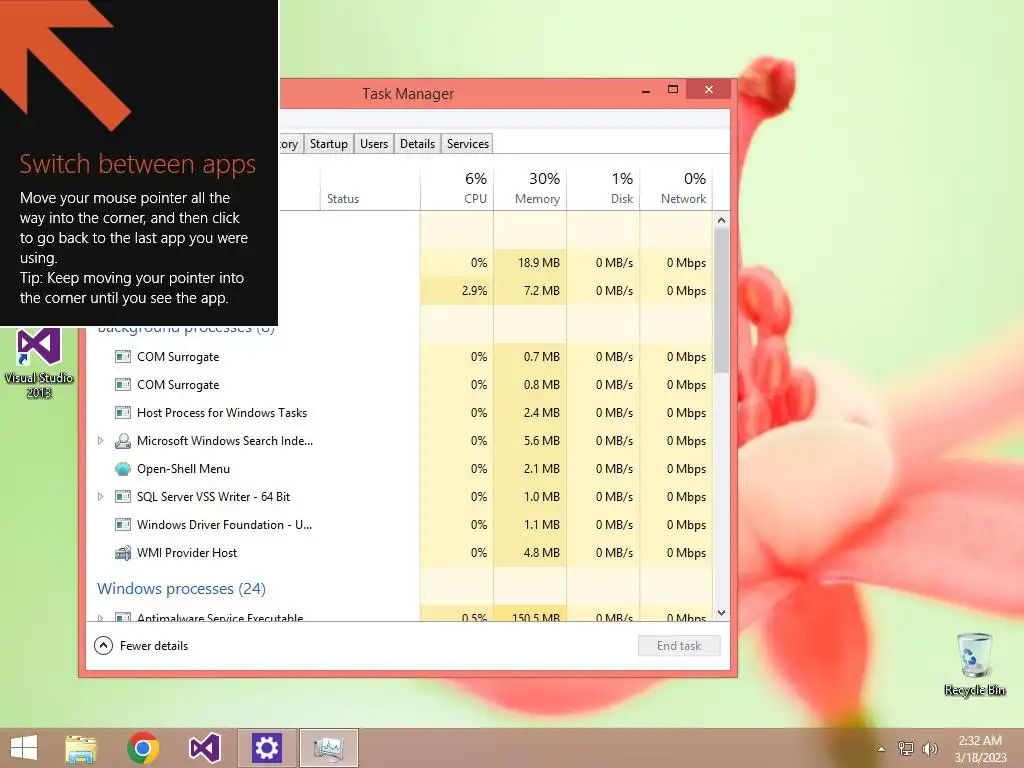Switch to PC settings gear taskbar app

click(266, 748)
